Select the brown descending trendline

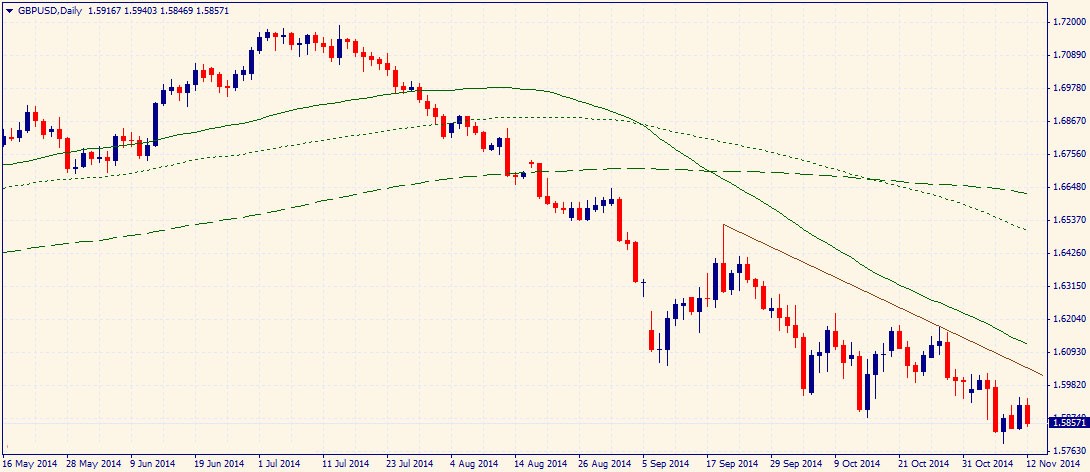point(880,299)
